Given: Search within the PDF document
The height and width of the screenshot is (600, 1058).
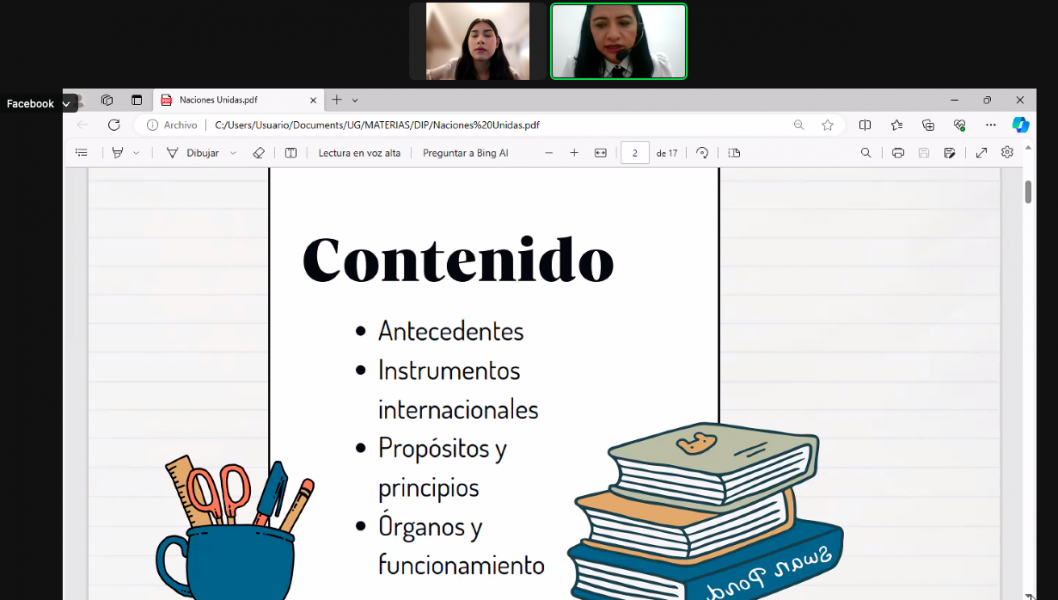Looking at the screenshot, I should 866,153.
